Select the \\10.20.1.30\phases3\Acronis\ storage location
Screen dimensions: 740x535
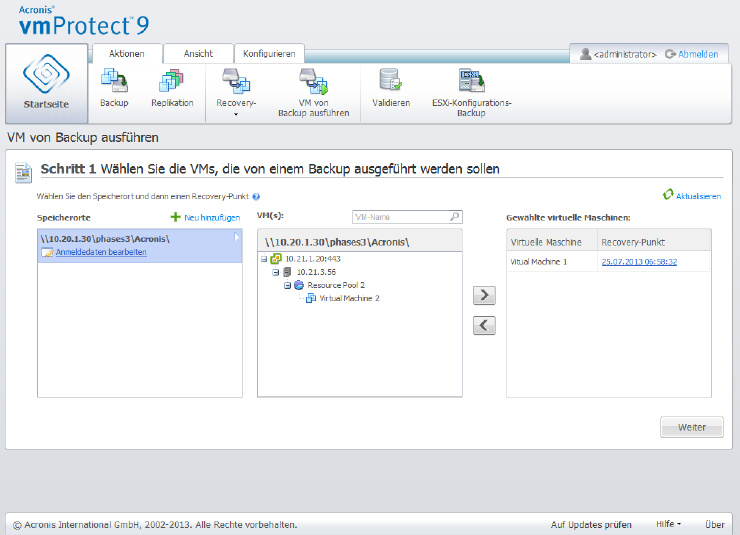(x=140, y=245)
